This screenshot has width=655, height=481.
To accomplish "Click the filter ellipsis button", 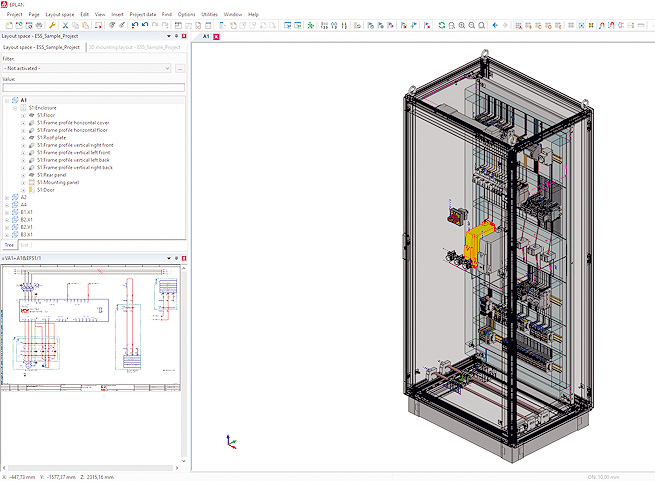I will pyautogui.click(x=180, y=68).
